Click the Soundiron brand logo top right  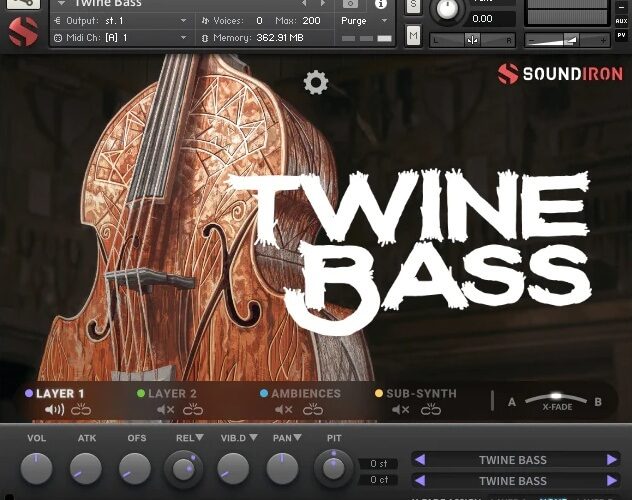560,73
